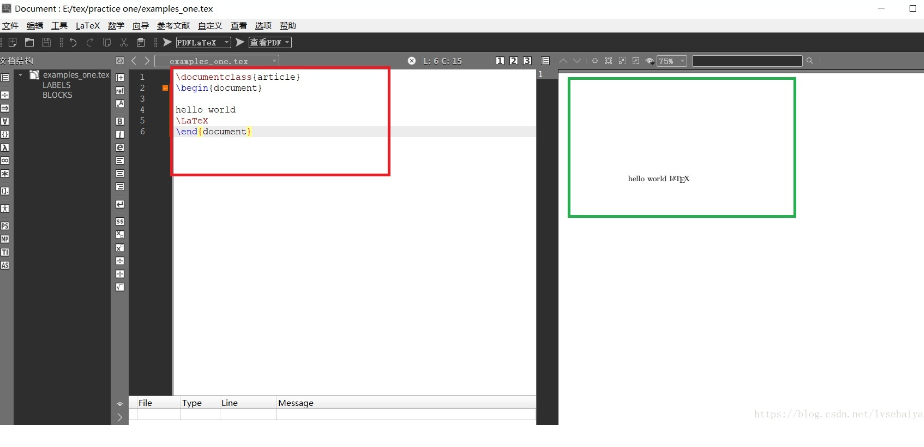Click page 1 marker in PDF viewer
The height and width of the screenshot is (447, 924).
pyautogui.click(x=540, y=74)
